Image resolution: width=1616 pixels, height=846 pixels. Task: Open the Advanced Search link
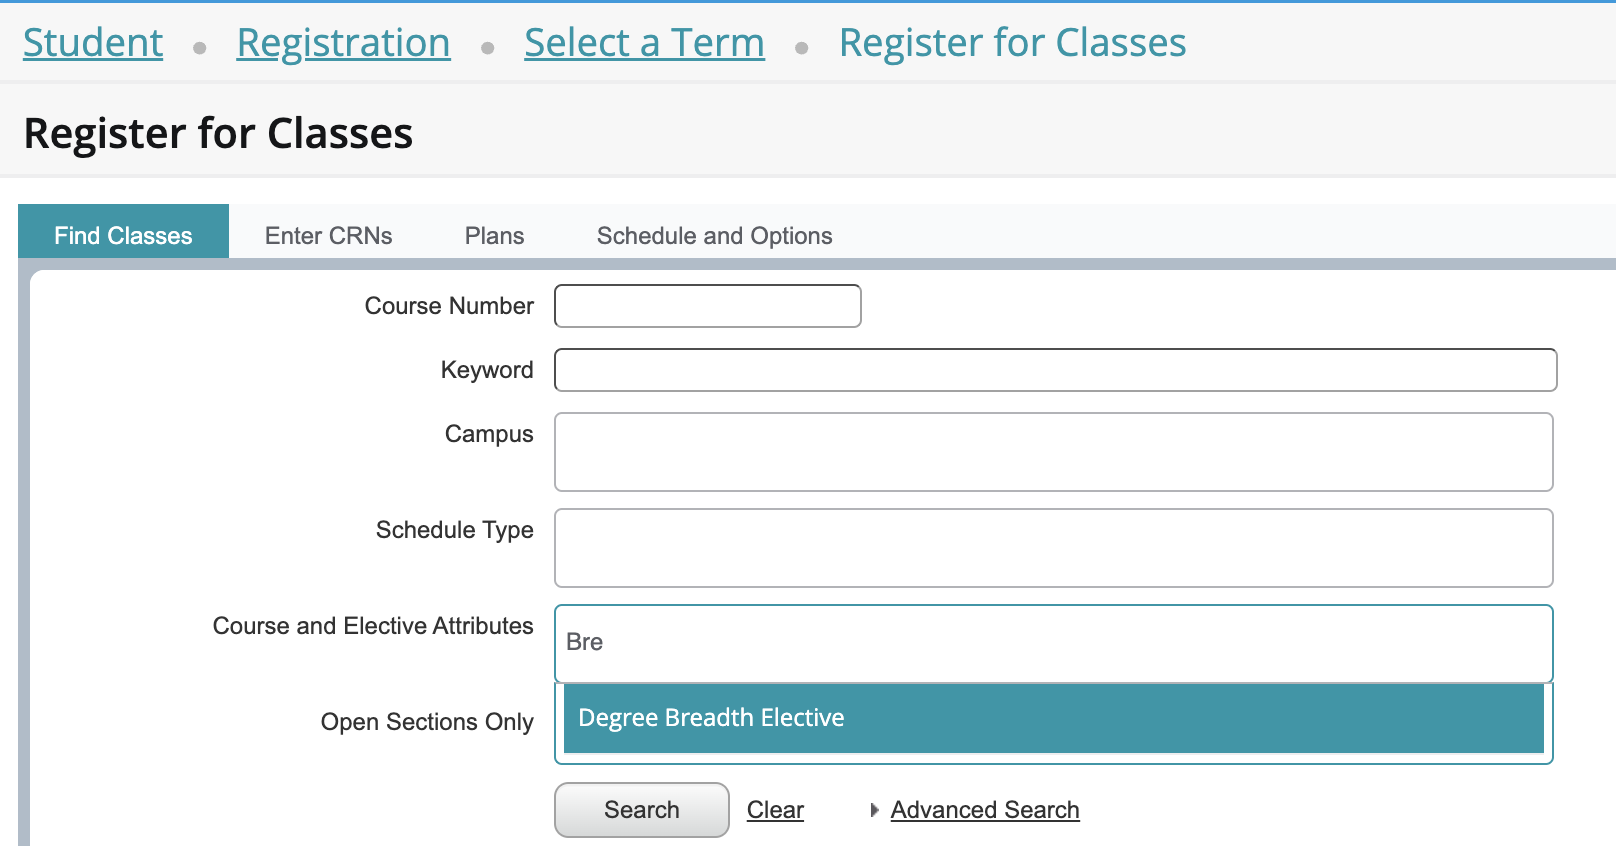click(x=985, y=810)
